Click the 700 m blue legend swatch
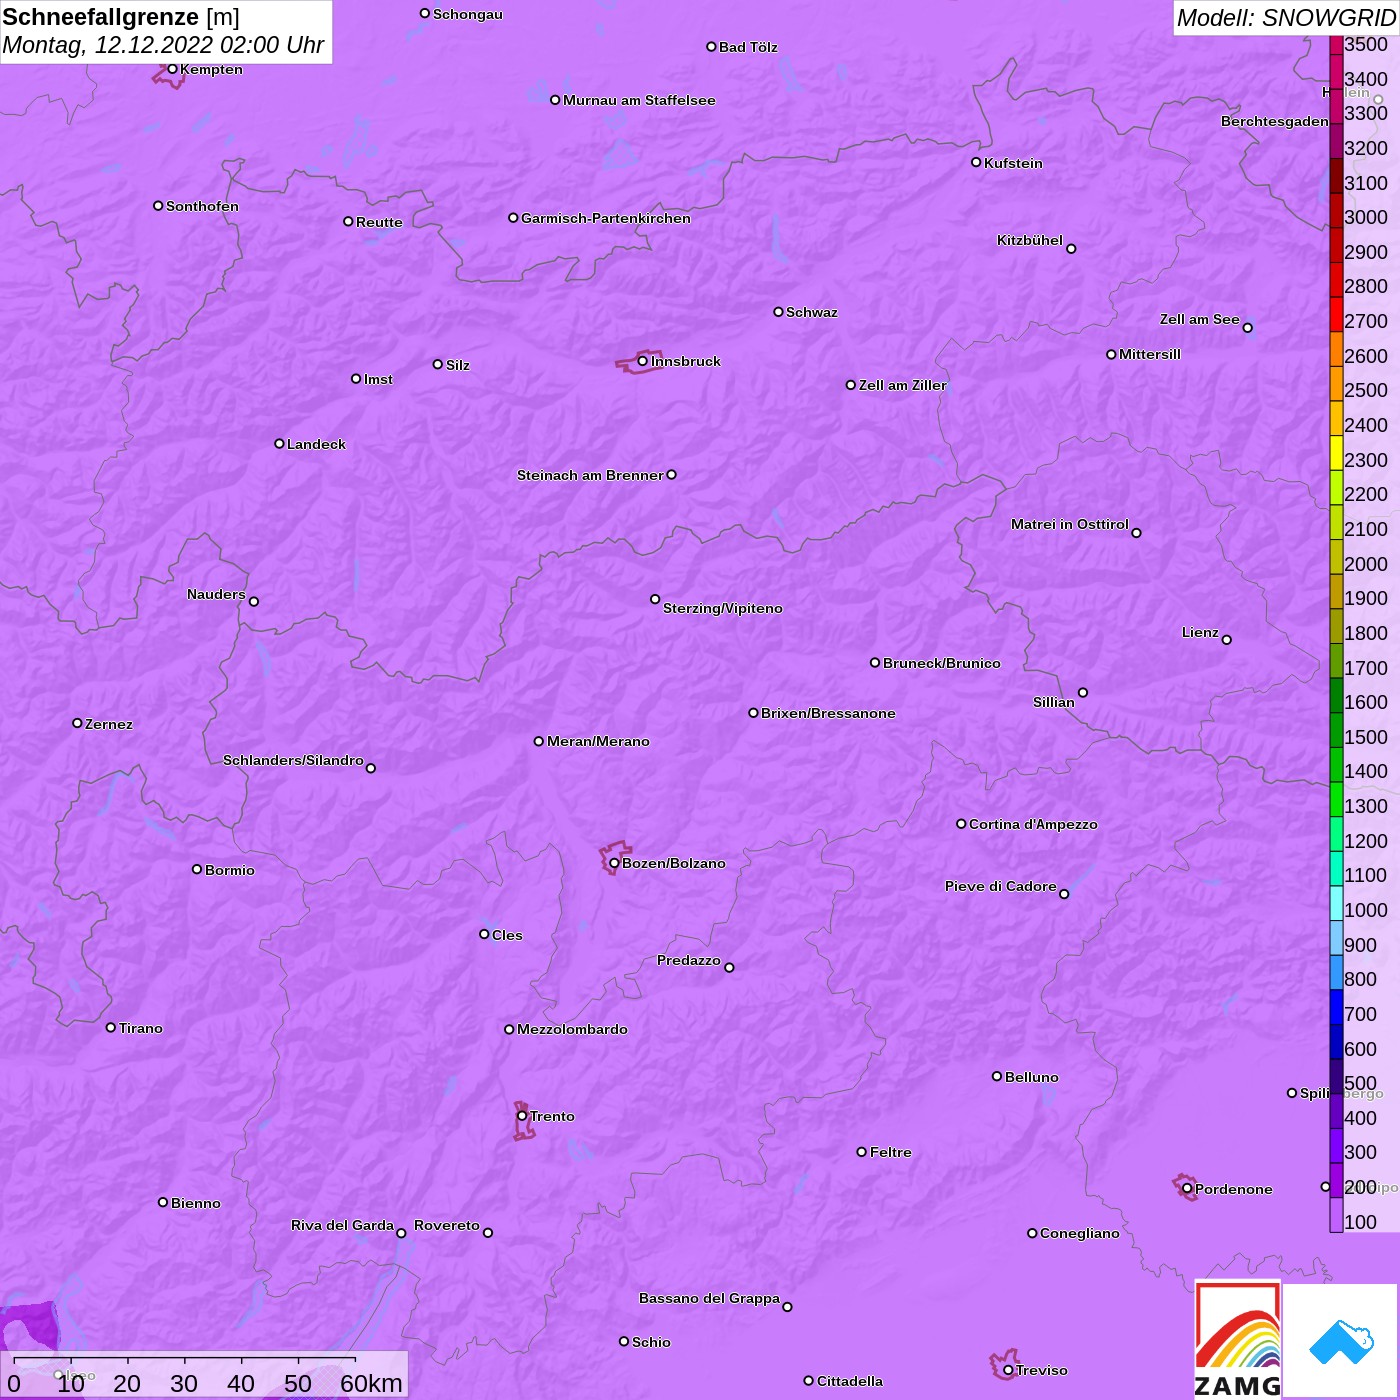This screenshot has height=1400, width=1400. (1336, 1007)
